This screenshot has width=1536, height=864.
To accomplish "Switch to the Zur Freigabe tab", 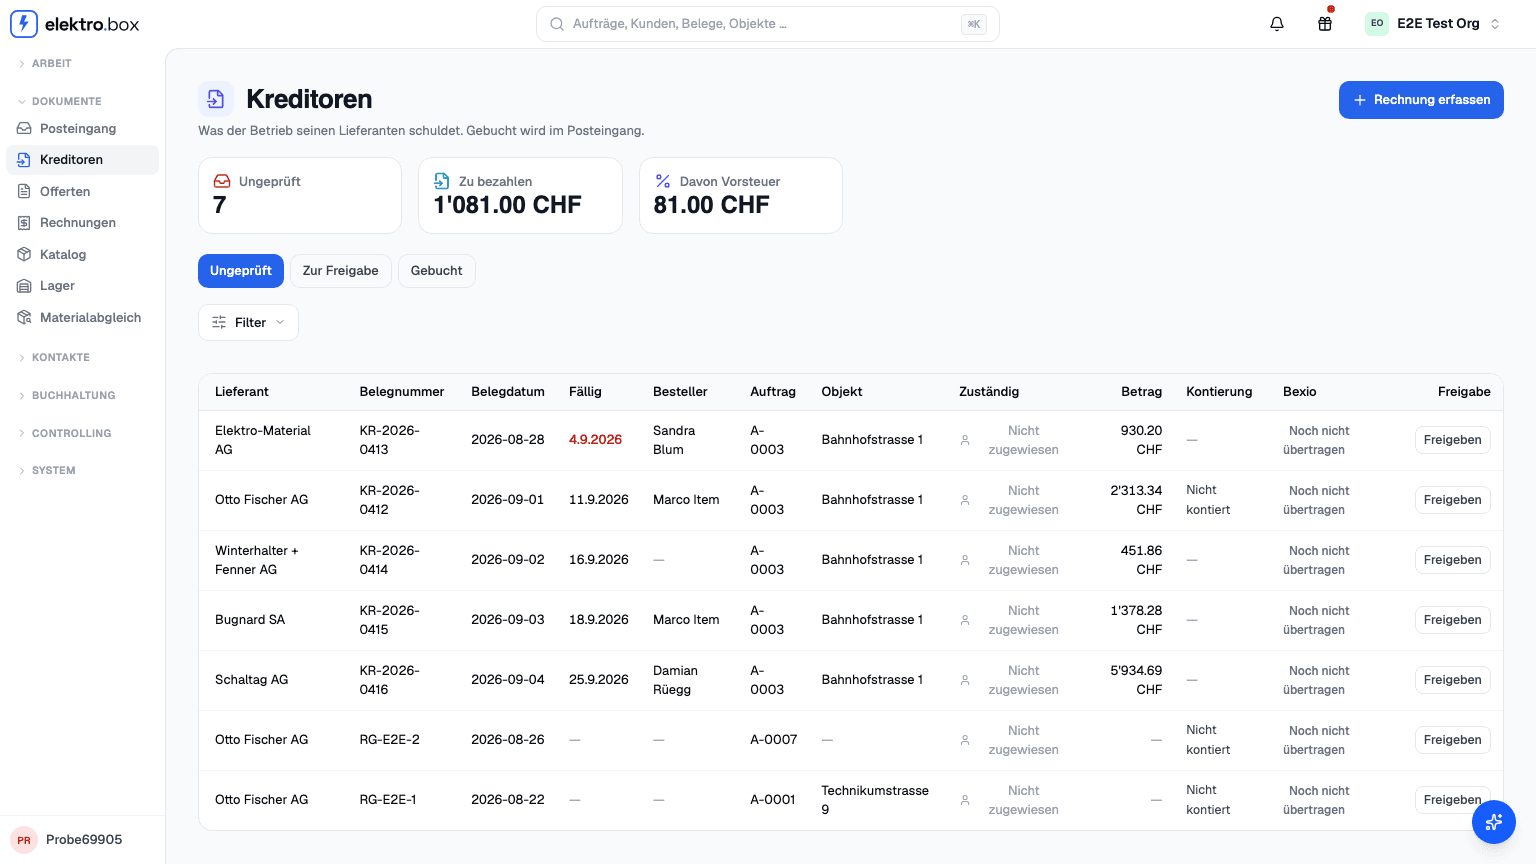I will (341, 271).
